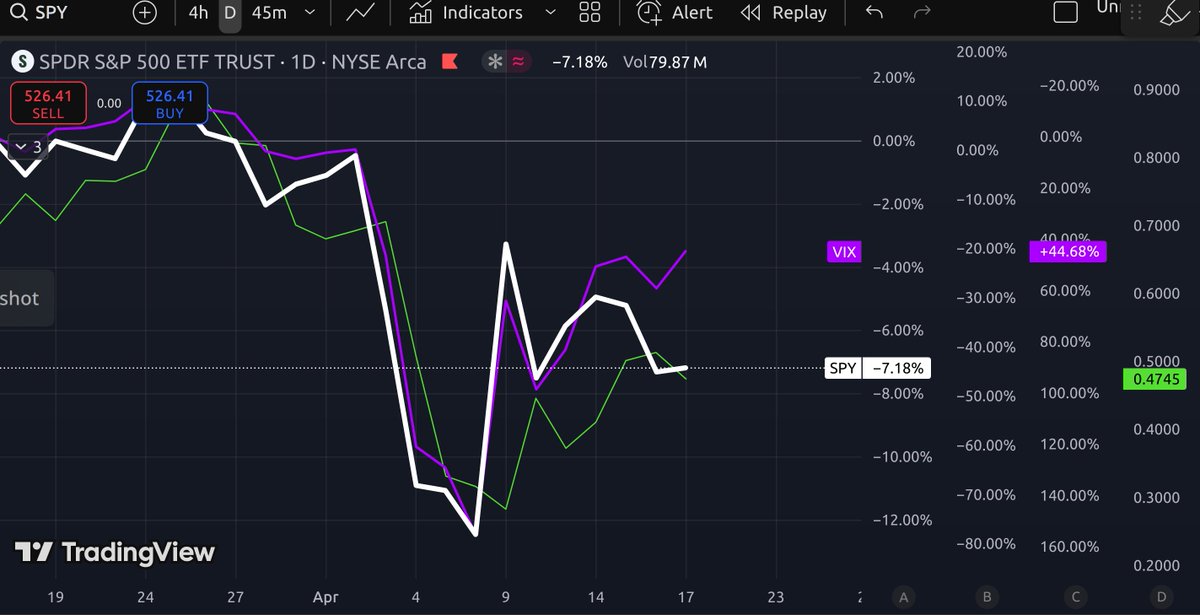The width and height of the screenshot is (1200, 615).
Task: Redo the last chart action
Action: click(x=923, y=13)
